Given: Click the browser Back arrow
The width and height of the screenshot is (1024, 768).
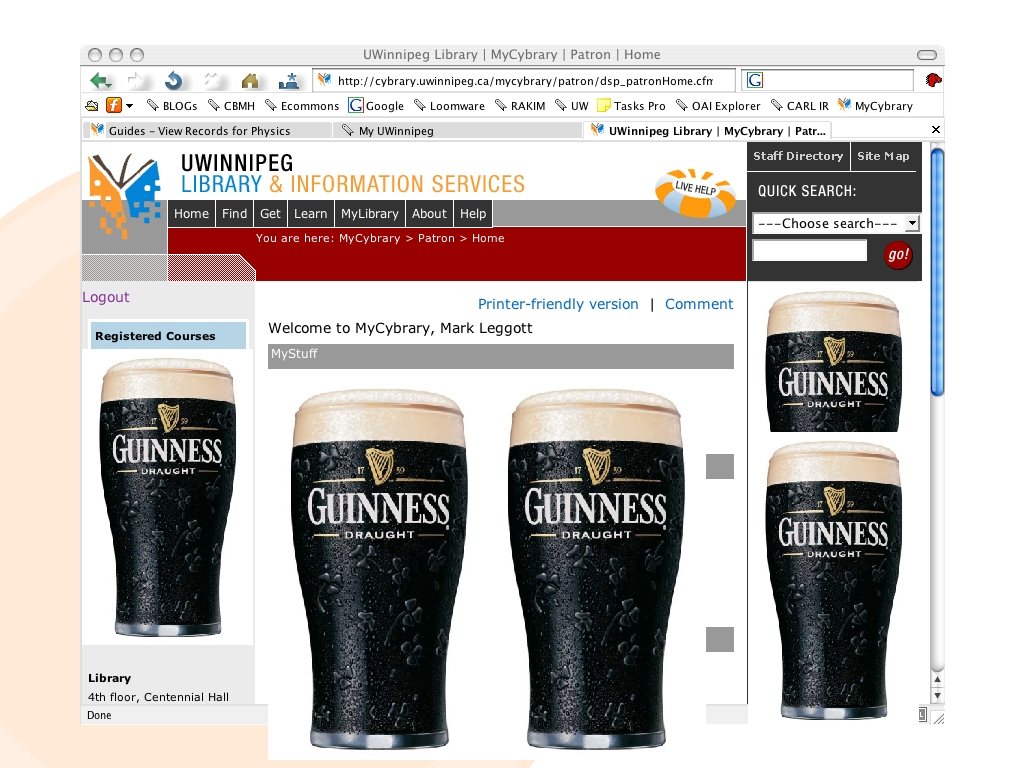Looking at the screenshot, I should (101, 81).
